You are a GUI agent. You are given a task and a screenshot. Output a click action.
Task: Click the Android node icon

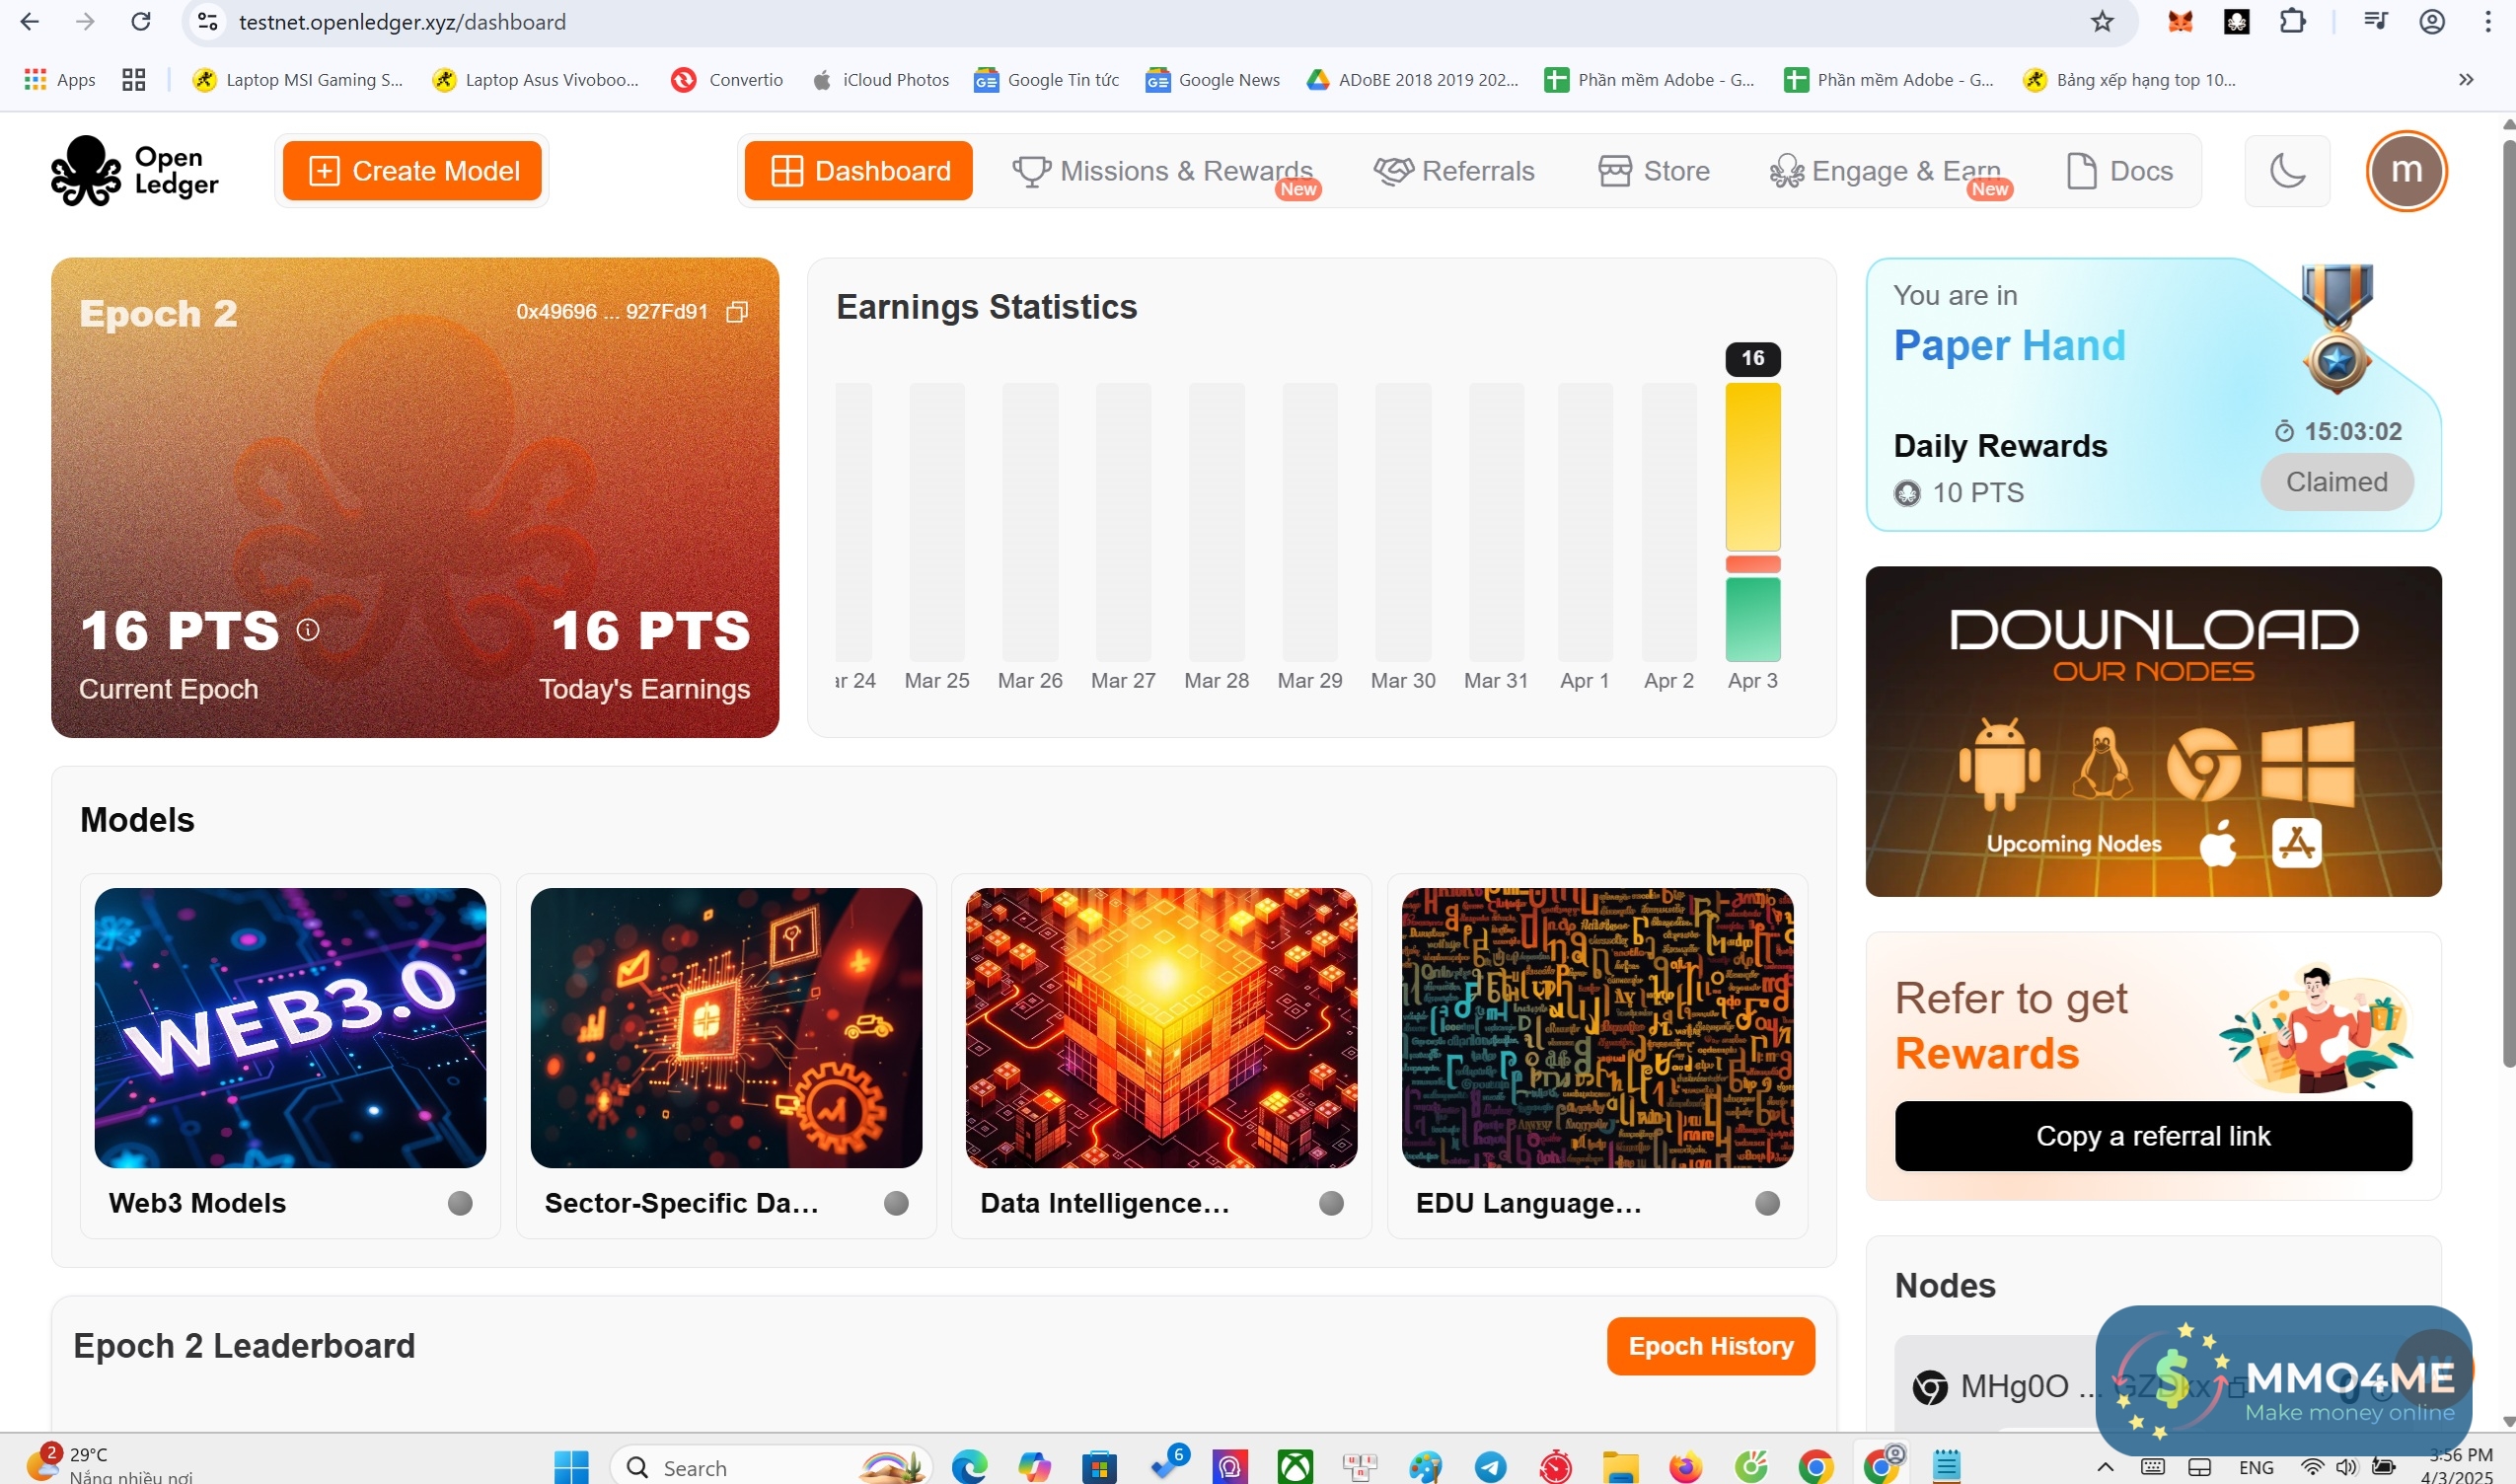tap(1999, 764)
